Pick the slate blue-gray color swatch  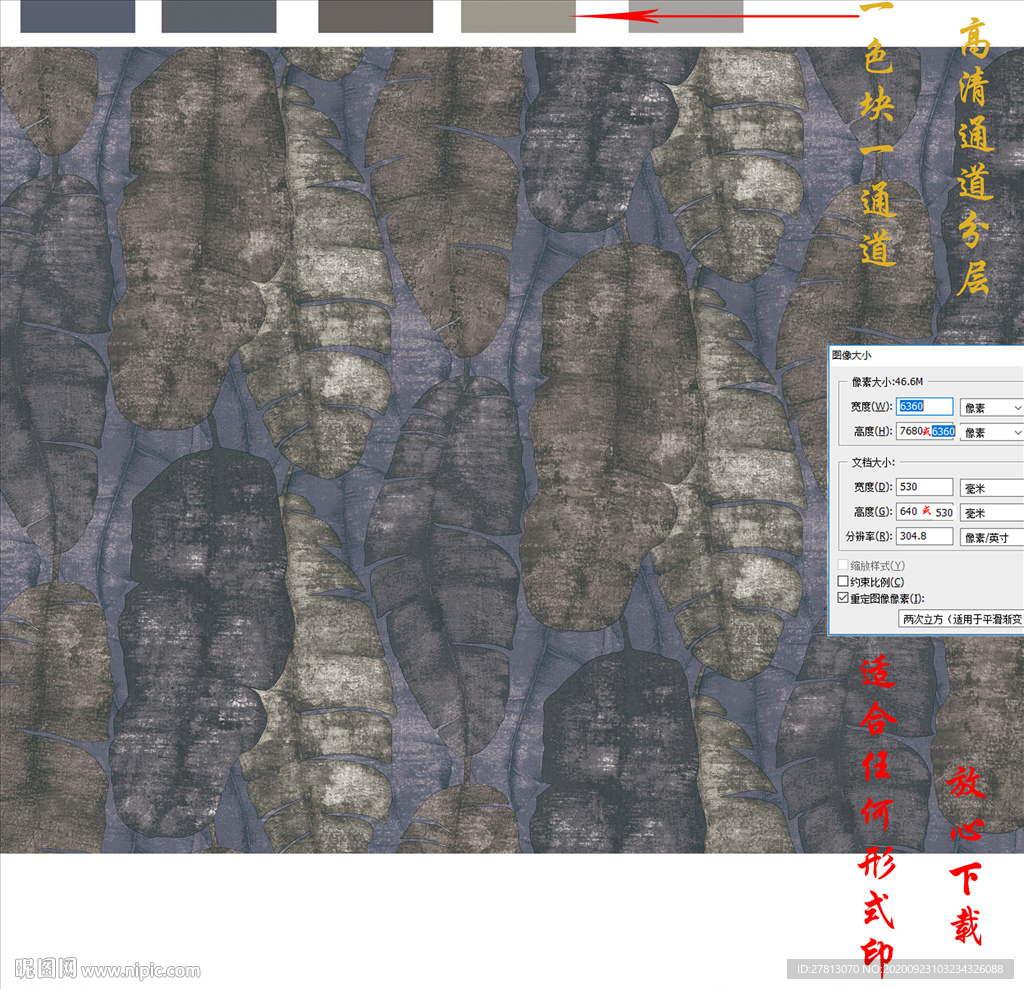tap(219, 16)
